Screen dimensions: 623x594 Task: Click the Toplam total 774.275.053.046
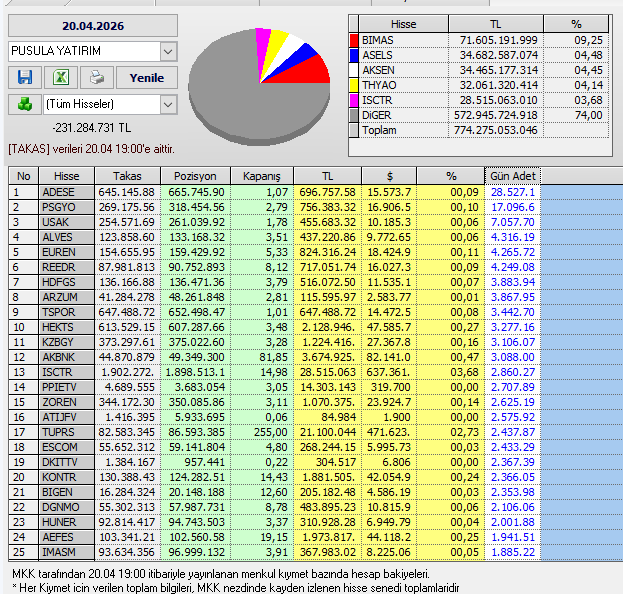[x=495, y=130]
